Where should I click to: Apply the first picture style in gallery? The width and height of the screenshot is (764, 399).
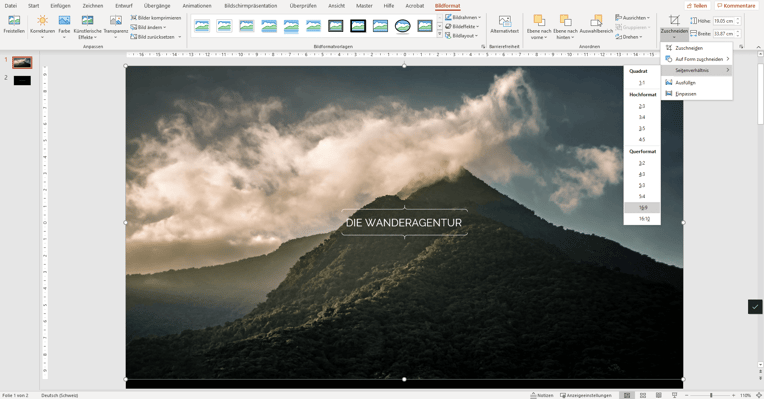pyautogui.click(x=202, y=26)
